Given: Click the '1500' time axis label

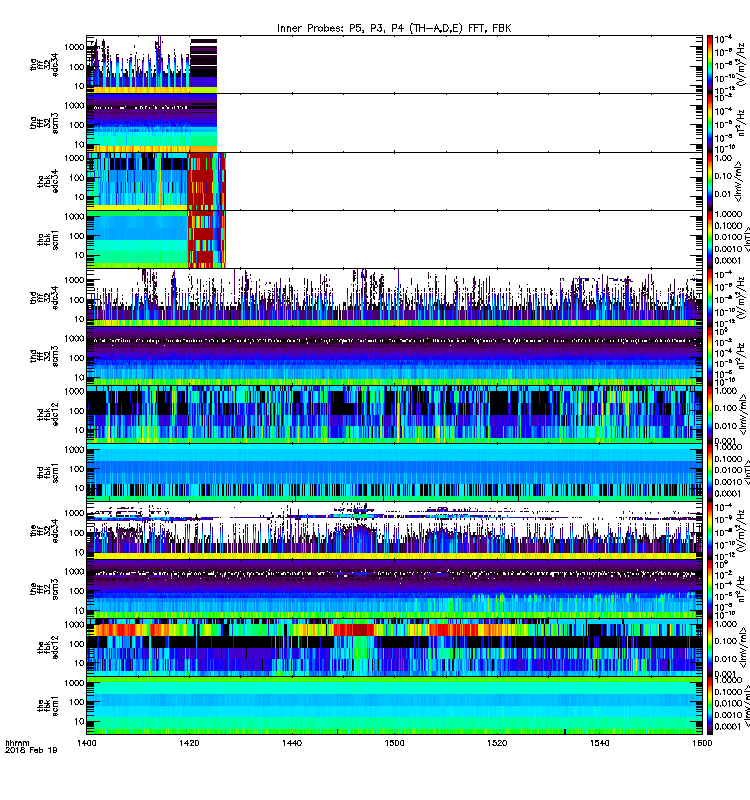Looking at the screenshot, I should click(x=394, y=743).
